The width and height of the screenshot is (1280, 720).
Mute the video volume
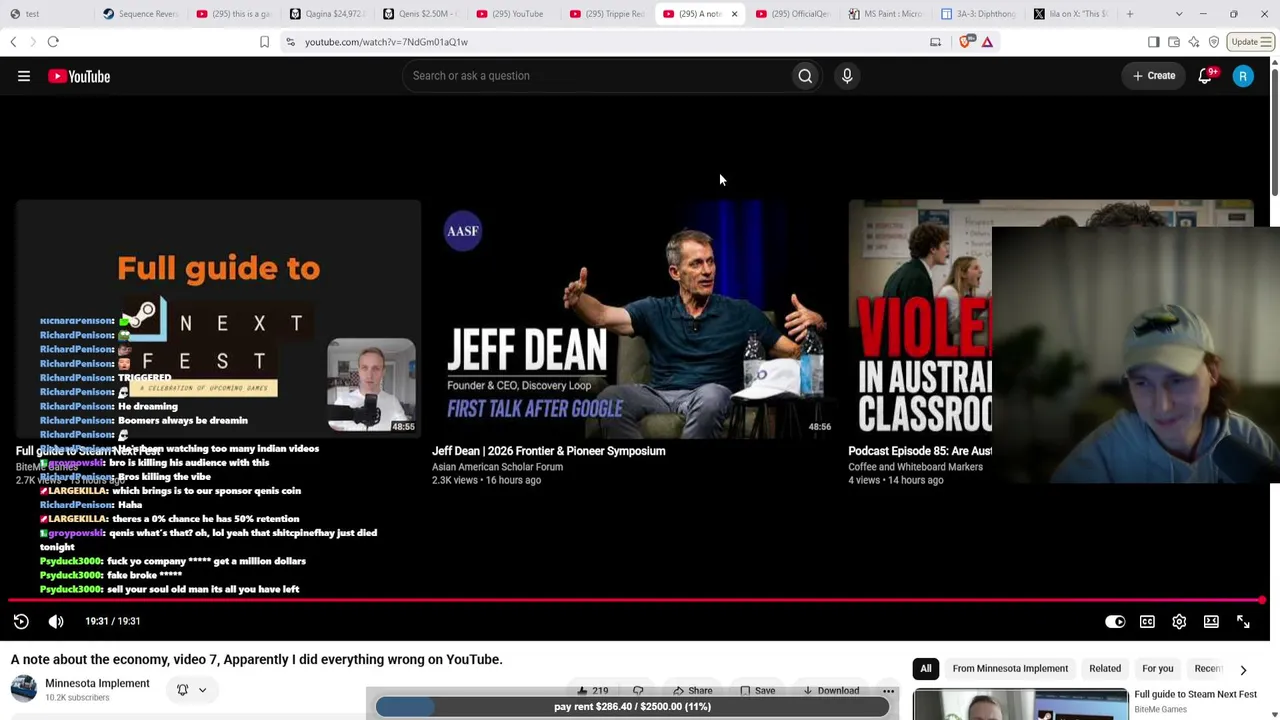tap(56, 621)
